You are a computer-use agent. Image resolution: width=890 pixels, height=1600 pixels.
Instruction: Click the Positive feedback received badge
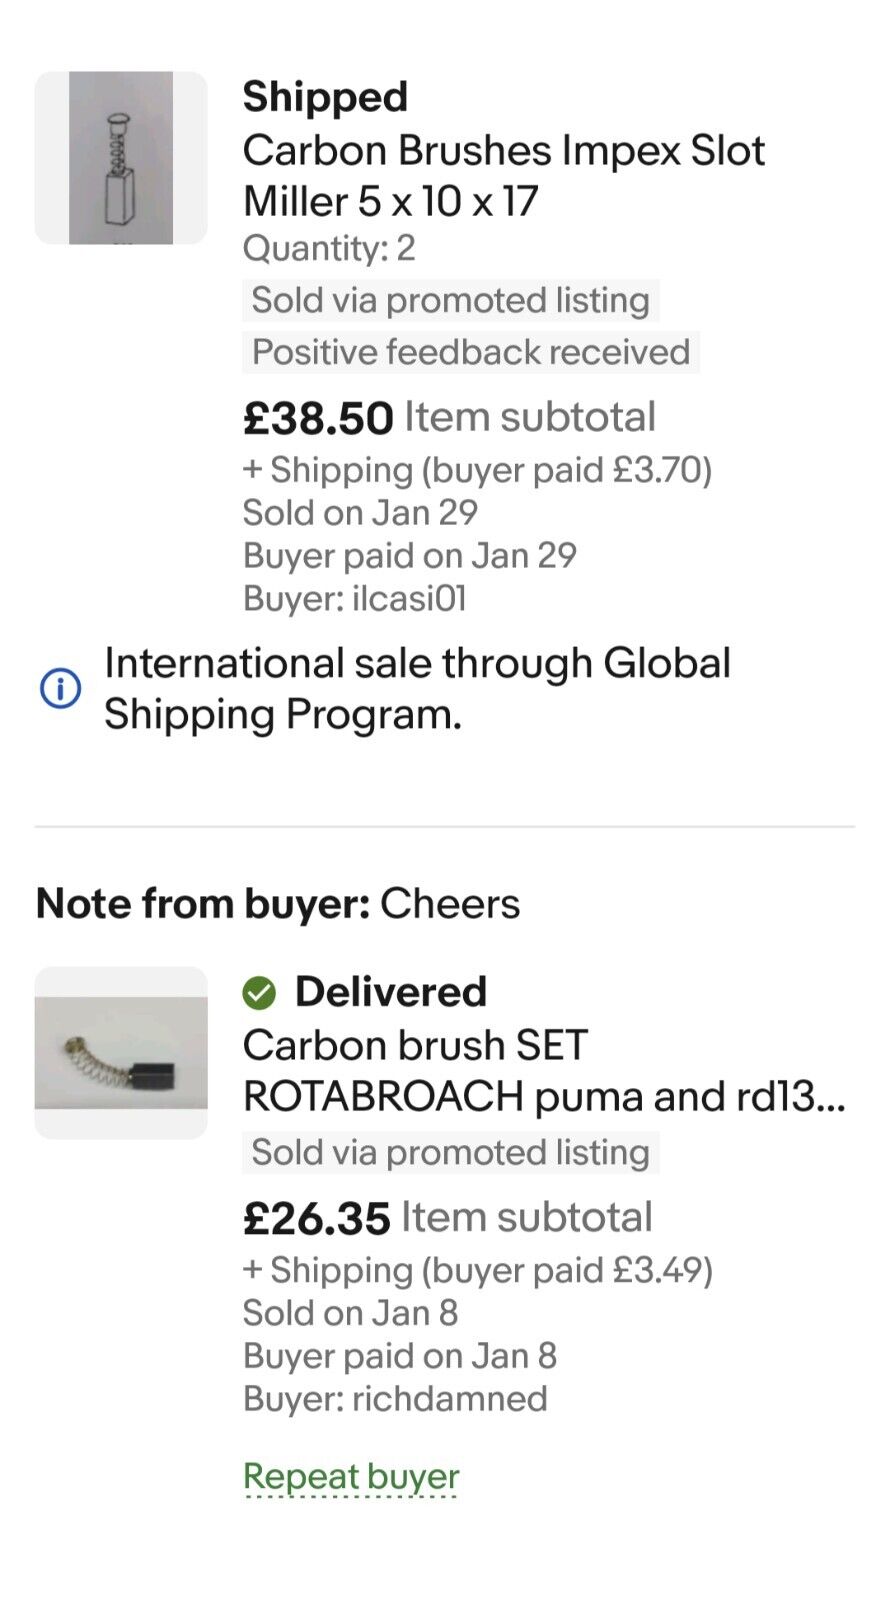(470, 352)
